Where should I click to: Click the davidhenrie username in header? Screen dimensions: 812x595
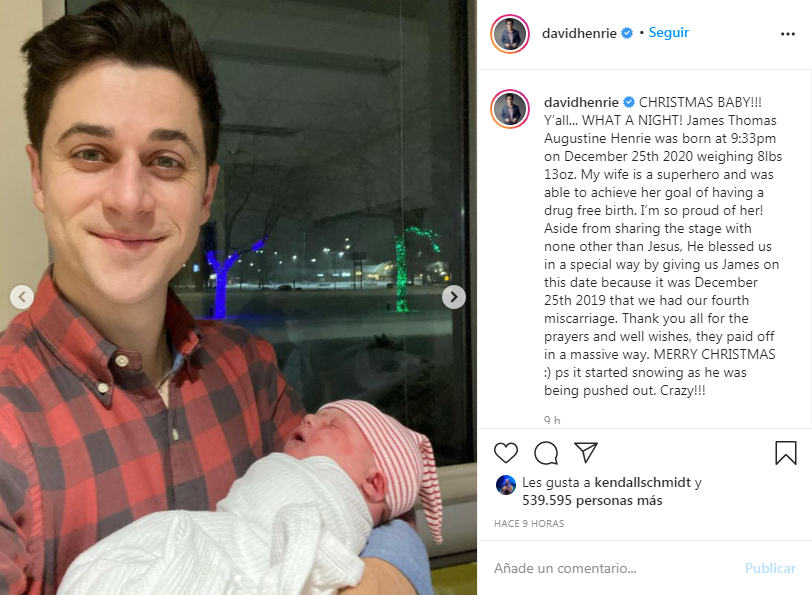tap(579, 33)
